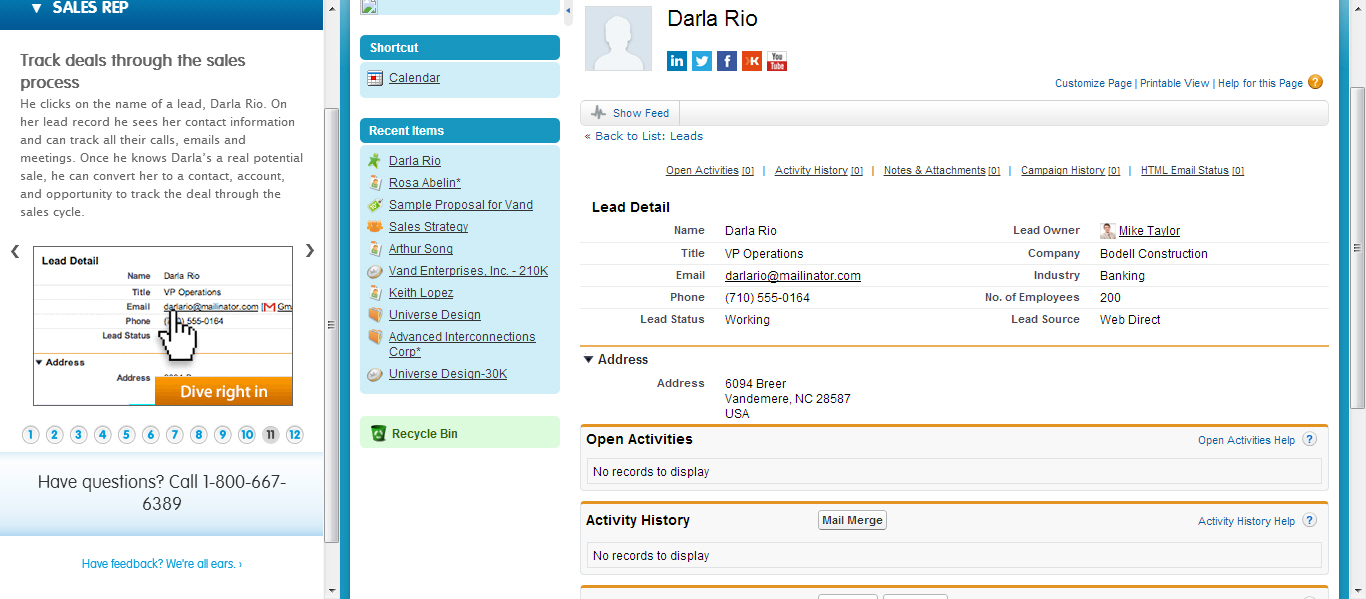Open the Klout social icon
This screenshot has width=1366, height=599.
pyautogui.click(x=752, y=61)
